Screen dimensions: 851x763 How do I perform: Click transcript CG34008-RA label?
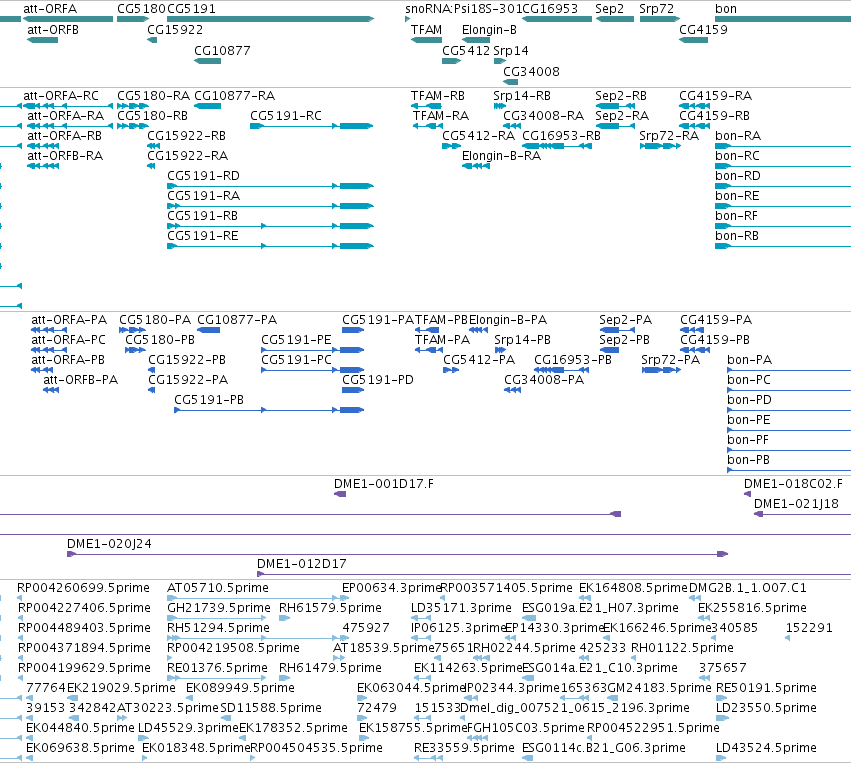pyautogui.click(x=543, y=116)
